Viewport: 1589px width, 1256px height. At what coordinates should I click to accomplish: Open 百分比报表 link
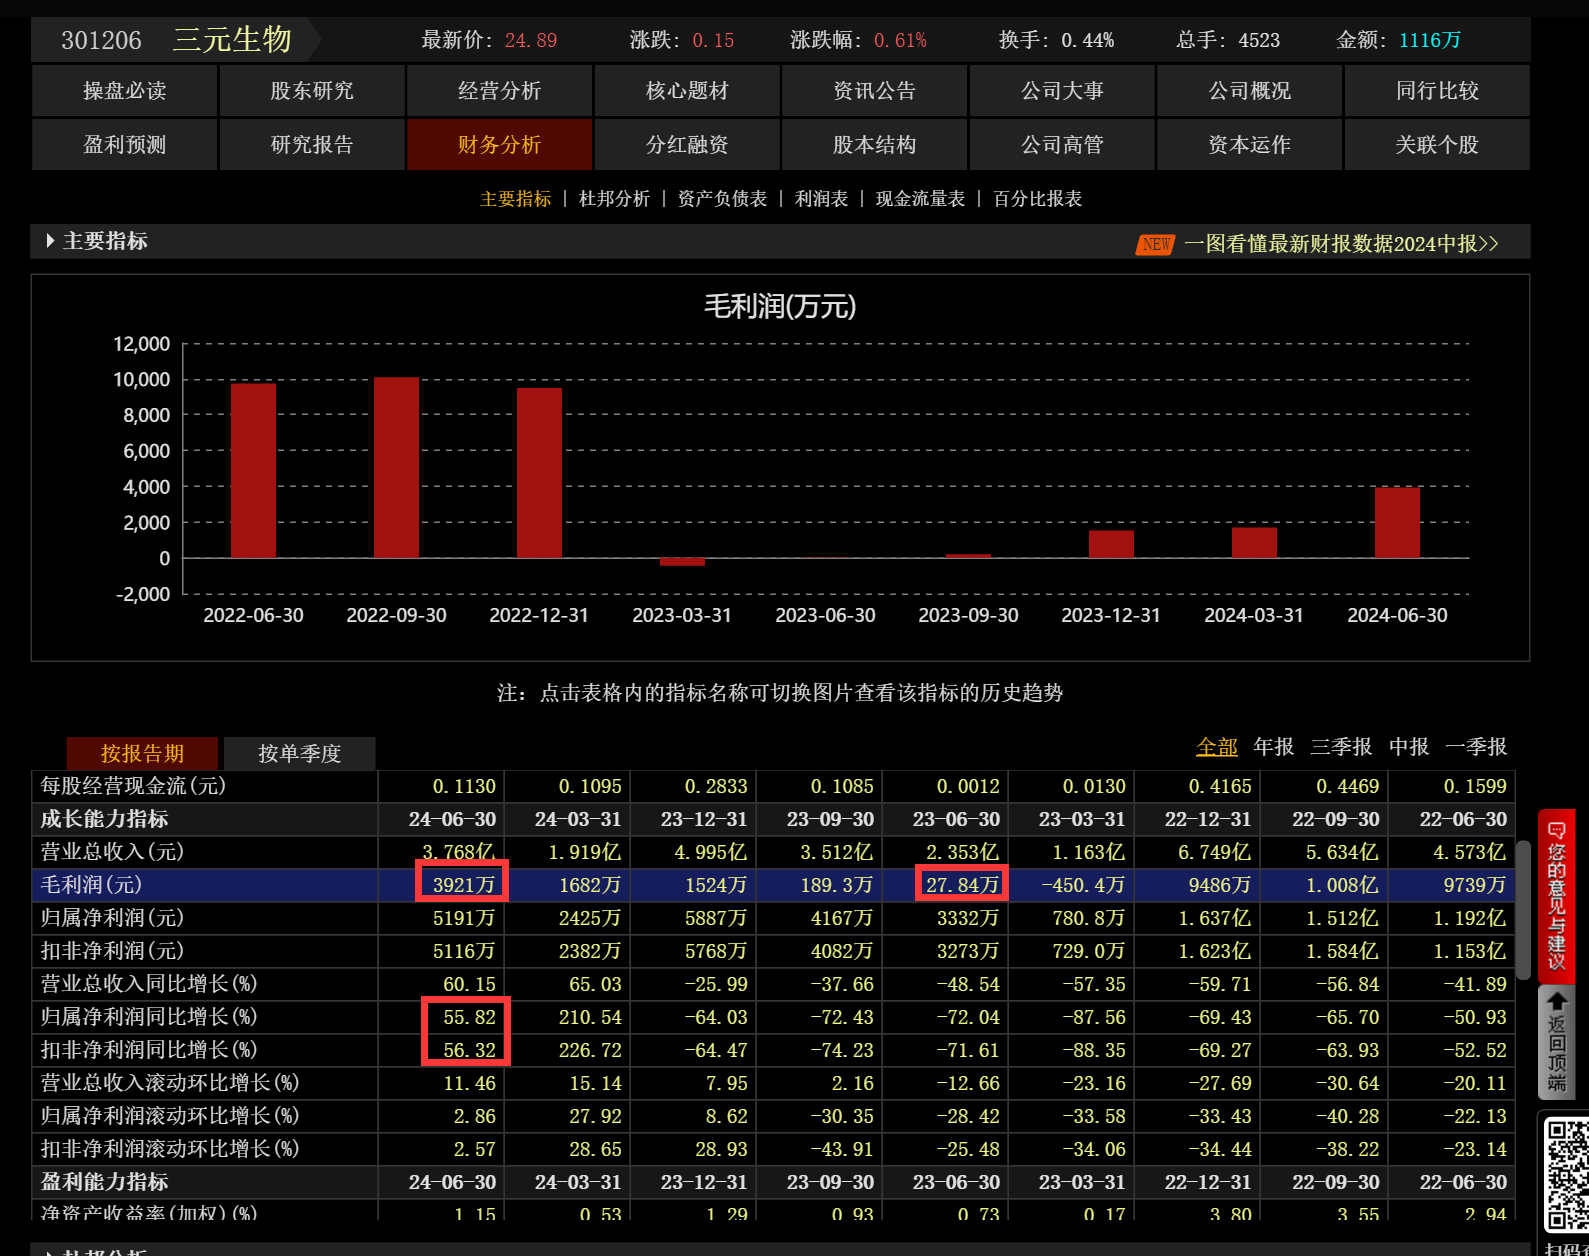coord(1037,199)
